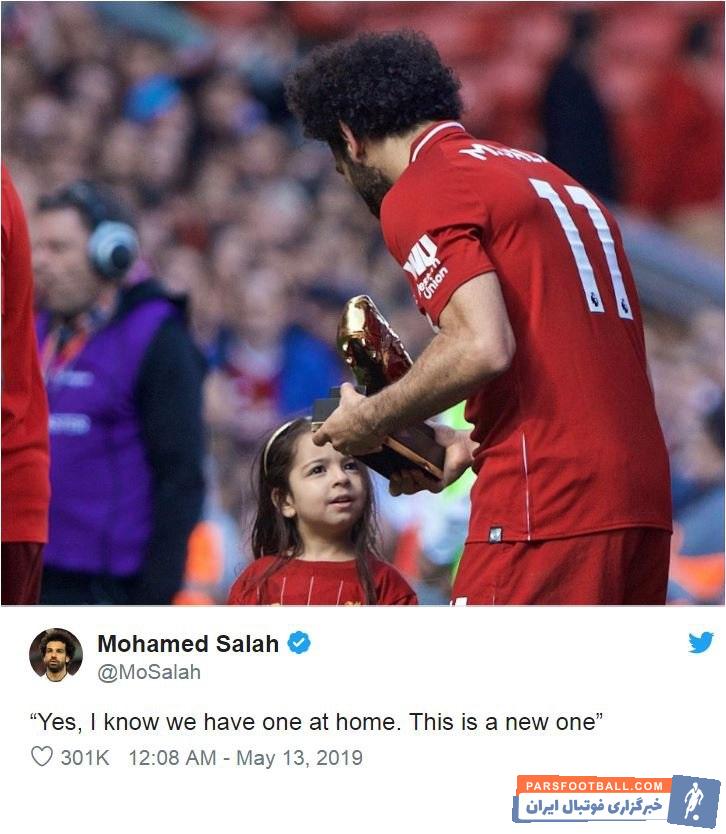
Task: Click the number 11 on jersey
Action: pos(584,247)
